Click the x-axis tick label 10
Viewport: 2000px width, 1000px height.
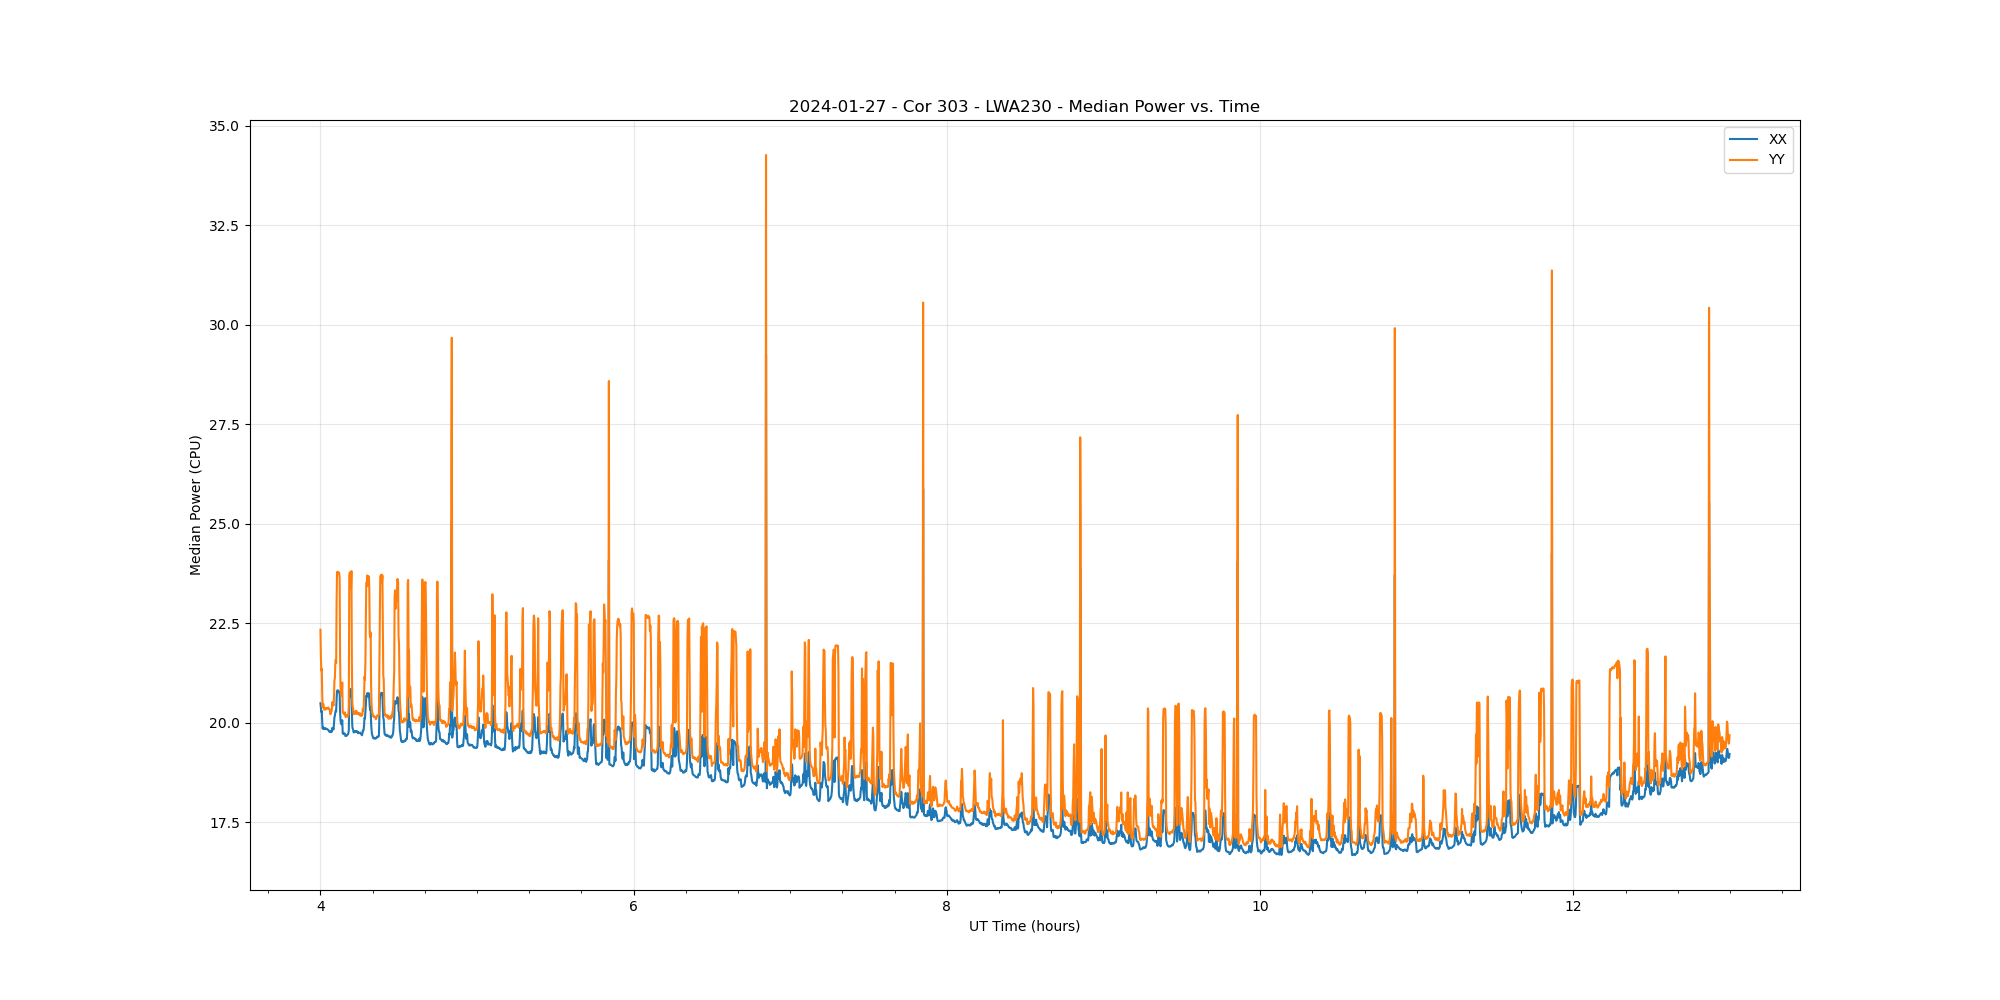click(x=1259, y=907)
